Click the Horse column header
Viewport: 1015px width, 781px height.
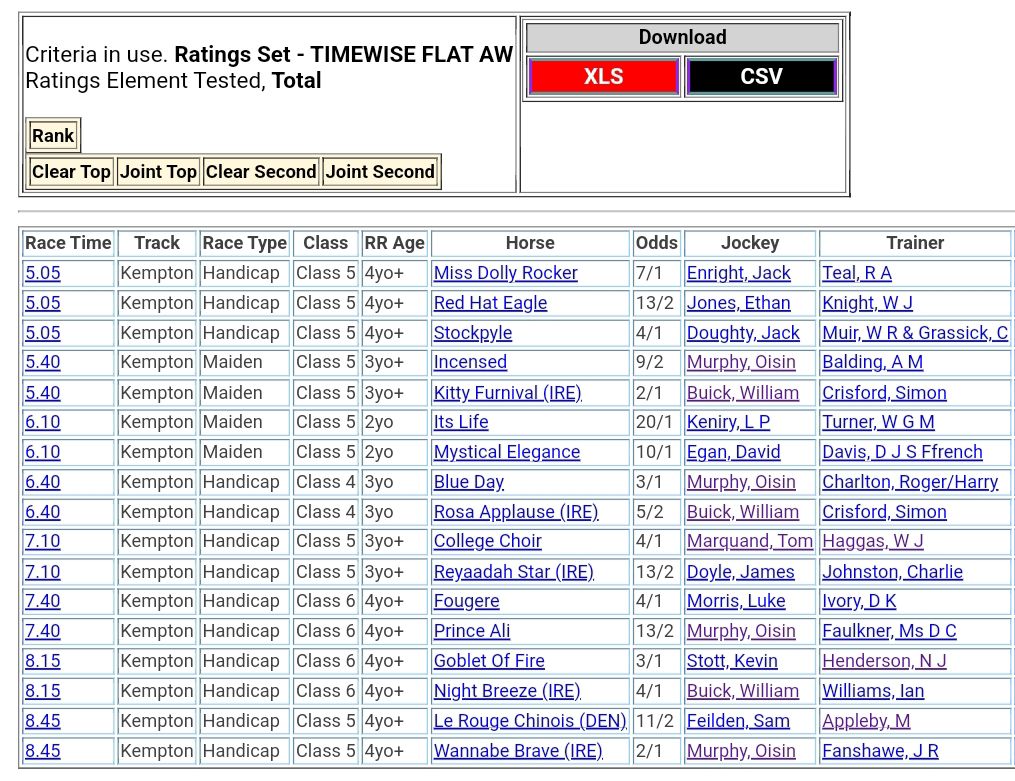coord(529,243)
